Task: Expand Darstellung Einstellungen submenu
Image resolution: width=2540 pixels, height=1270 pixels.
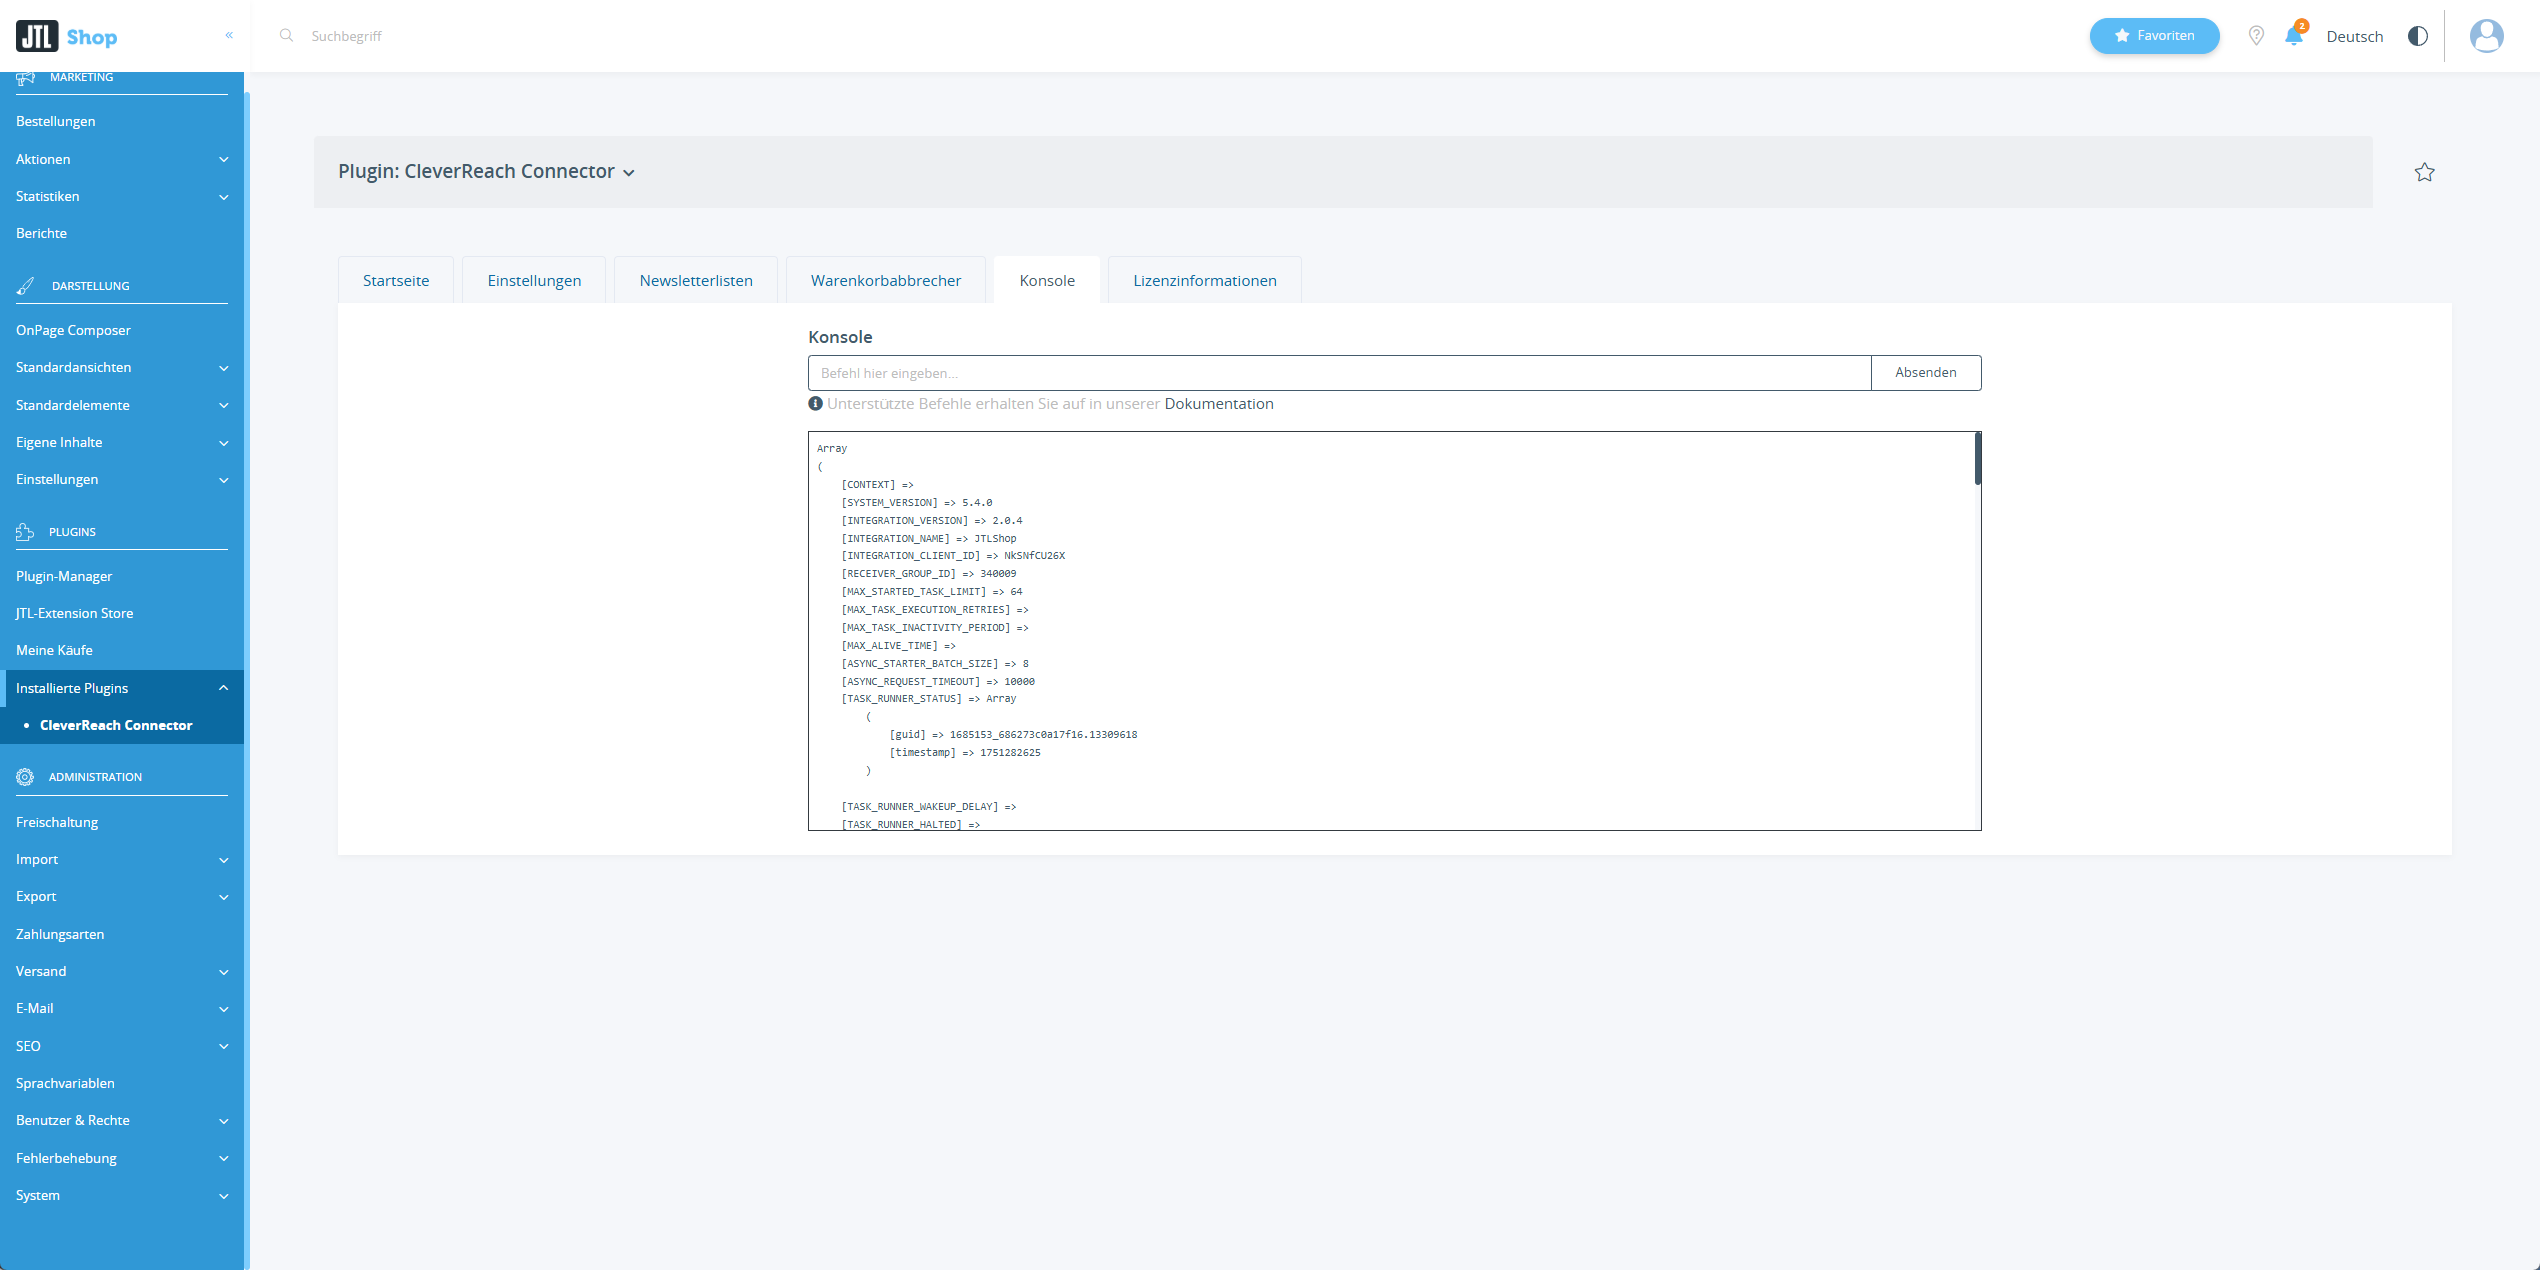Action: [x=122, y=479]
